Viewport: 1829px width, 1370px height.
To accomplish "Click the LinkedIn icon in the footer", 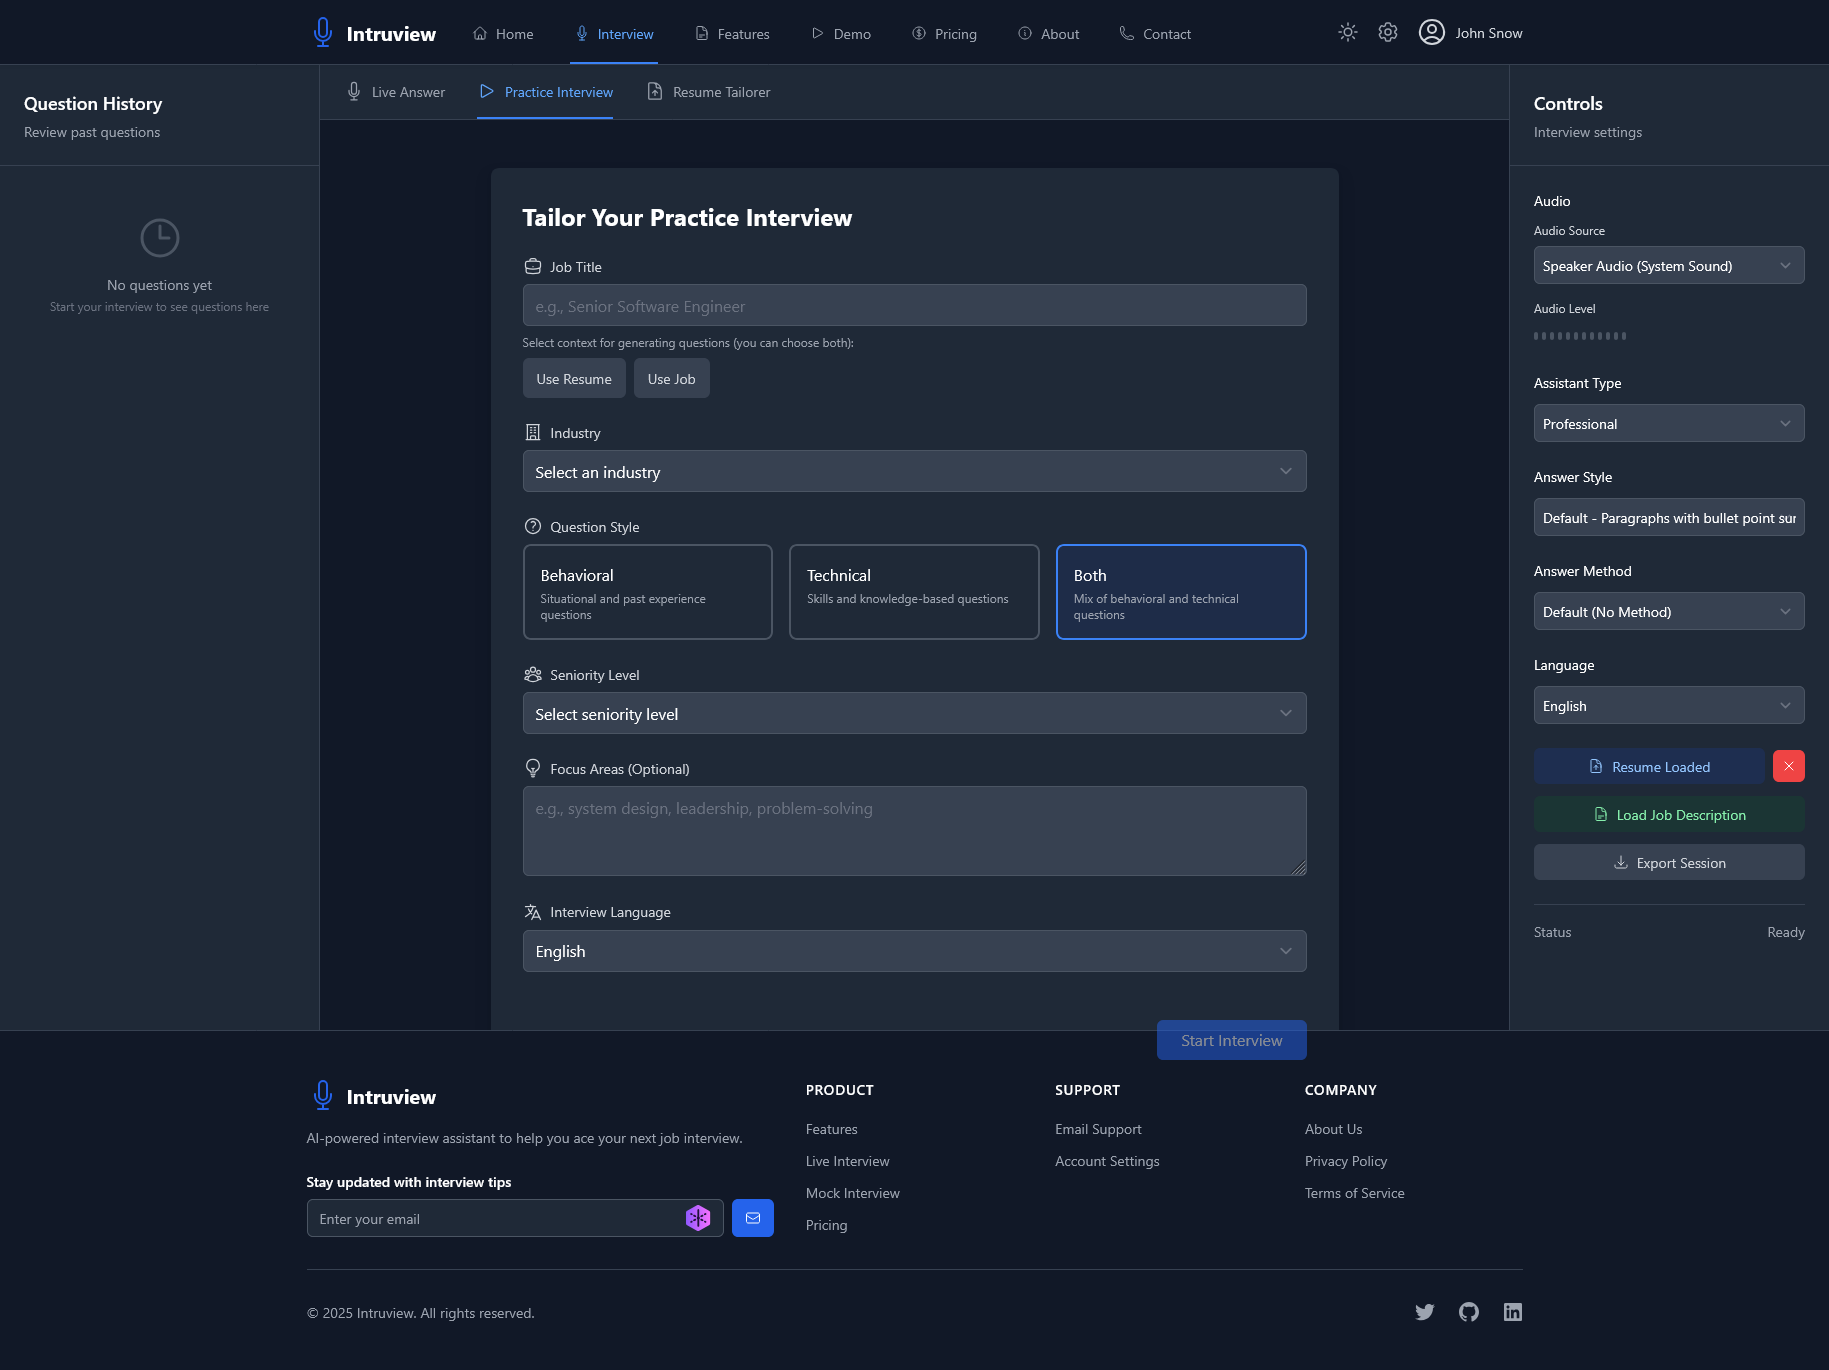I will (x=1513, y=1312).
